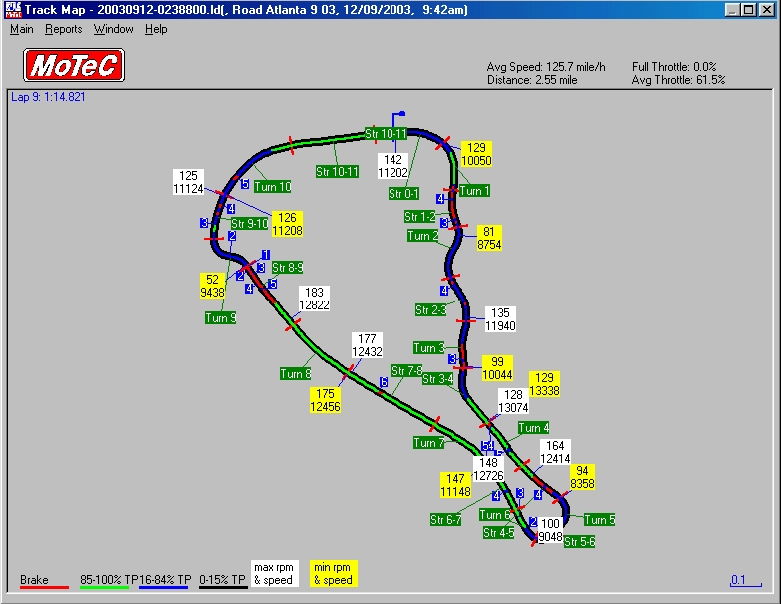Screen dimensions: 781x604
Task: Select the Str 0-1 straight label
Action: click(x=403, y=194)
